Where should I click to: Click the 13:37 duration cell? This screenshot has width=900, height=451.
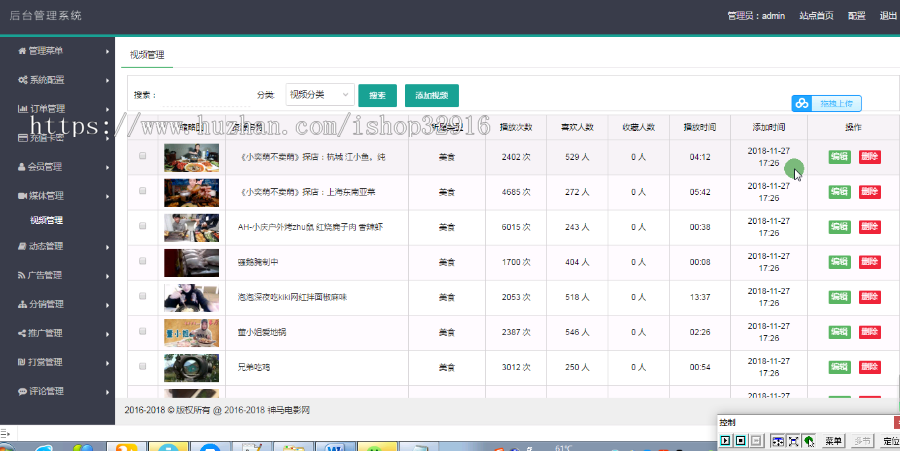pos(700,297)
